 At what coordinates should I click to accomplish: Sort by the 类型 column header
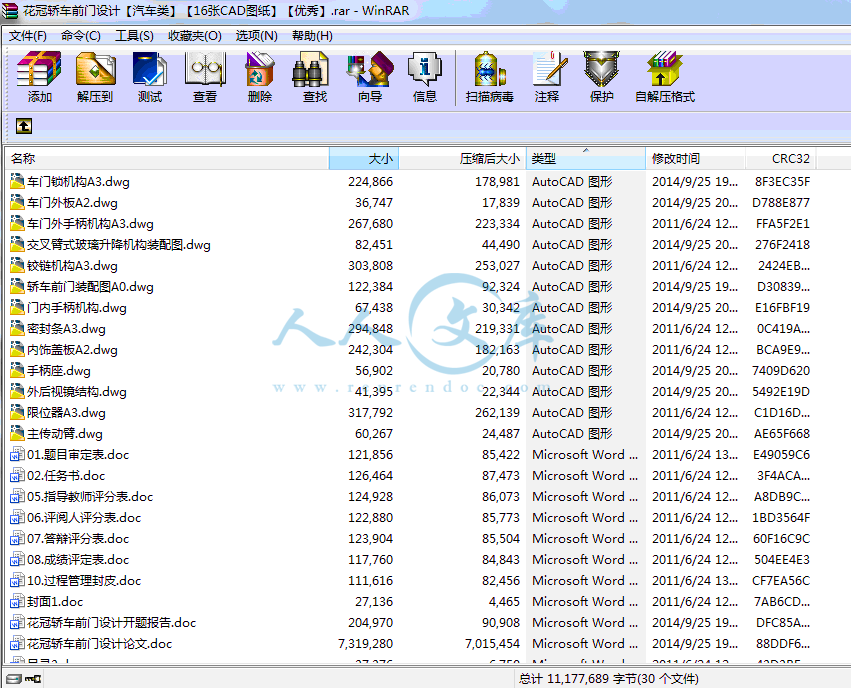click(x=586, y=158)
